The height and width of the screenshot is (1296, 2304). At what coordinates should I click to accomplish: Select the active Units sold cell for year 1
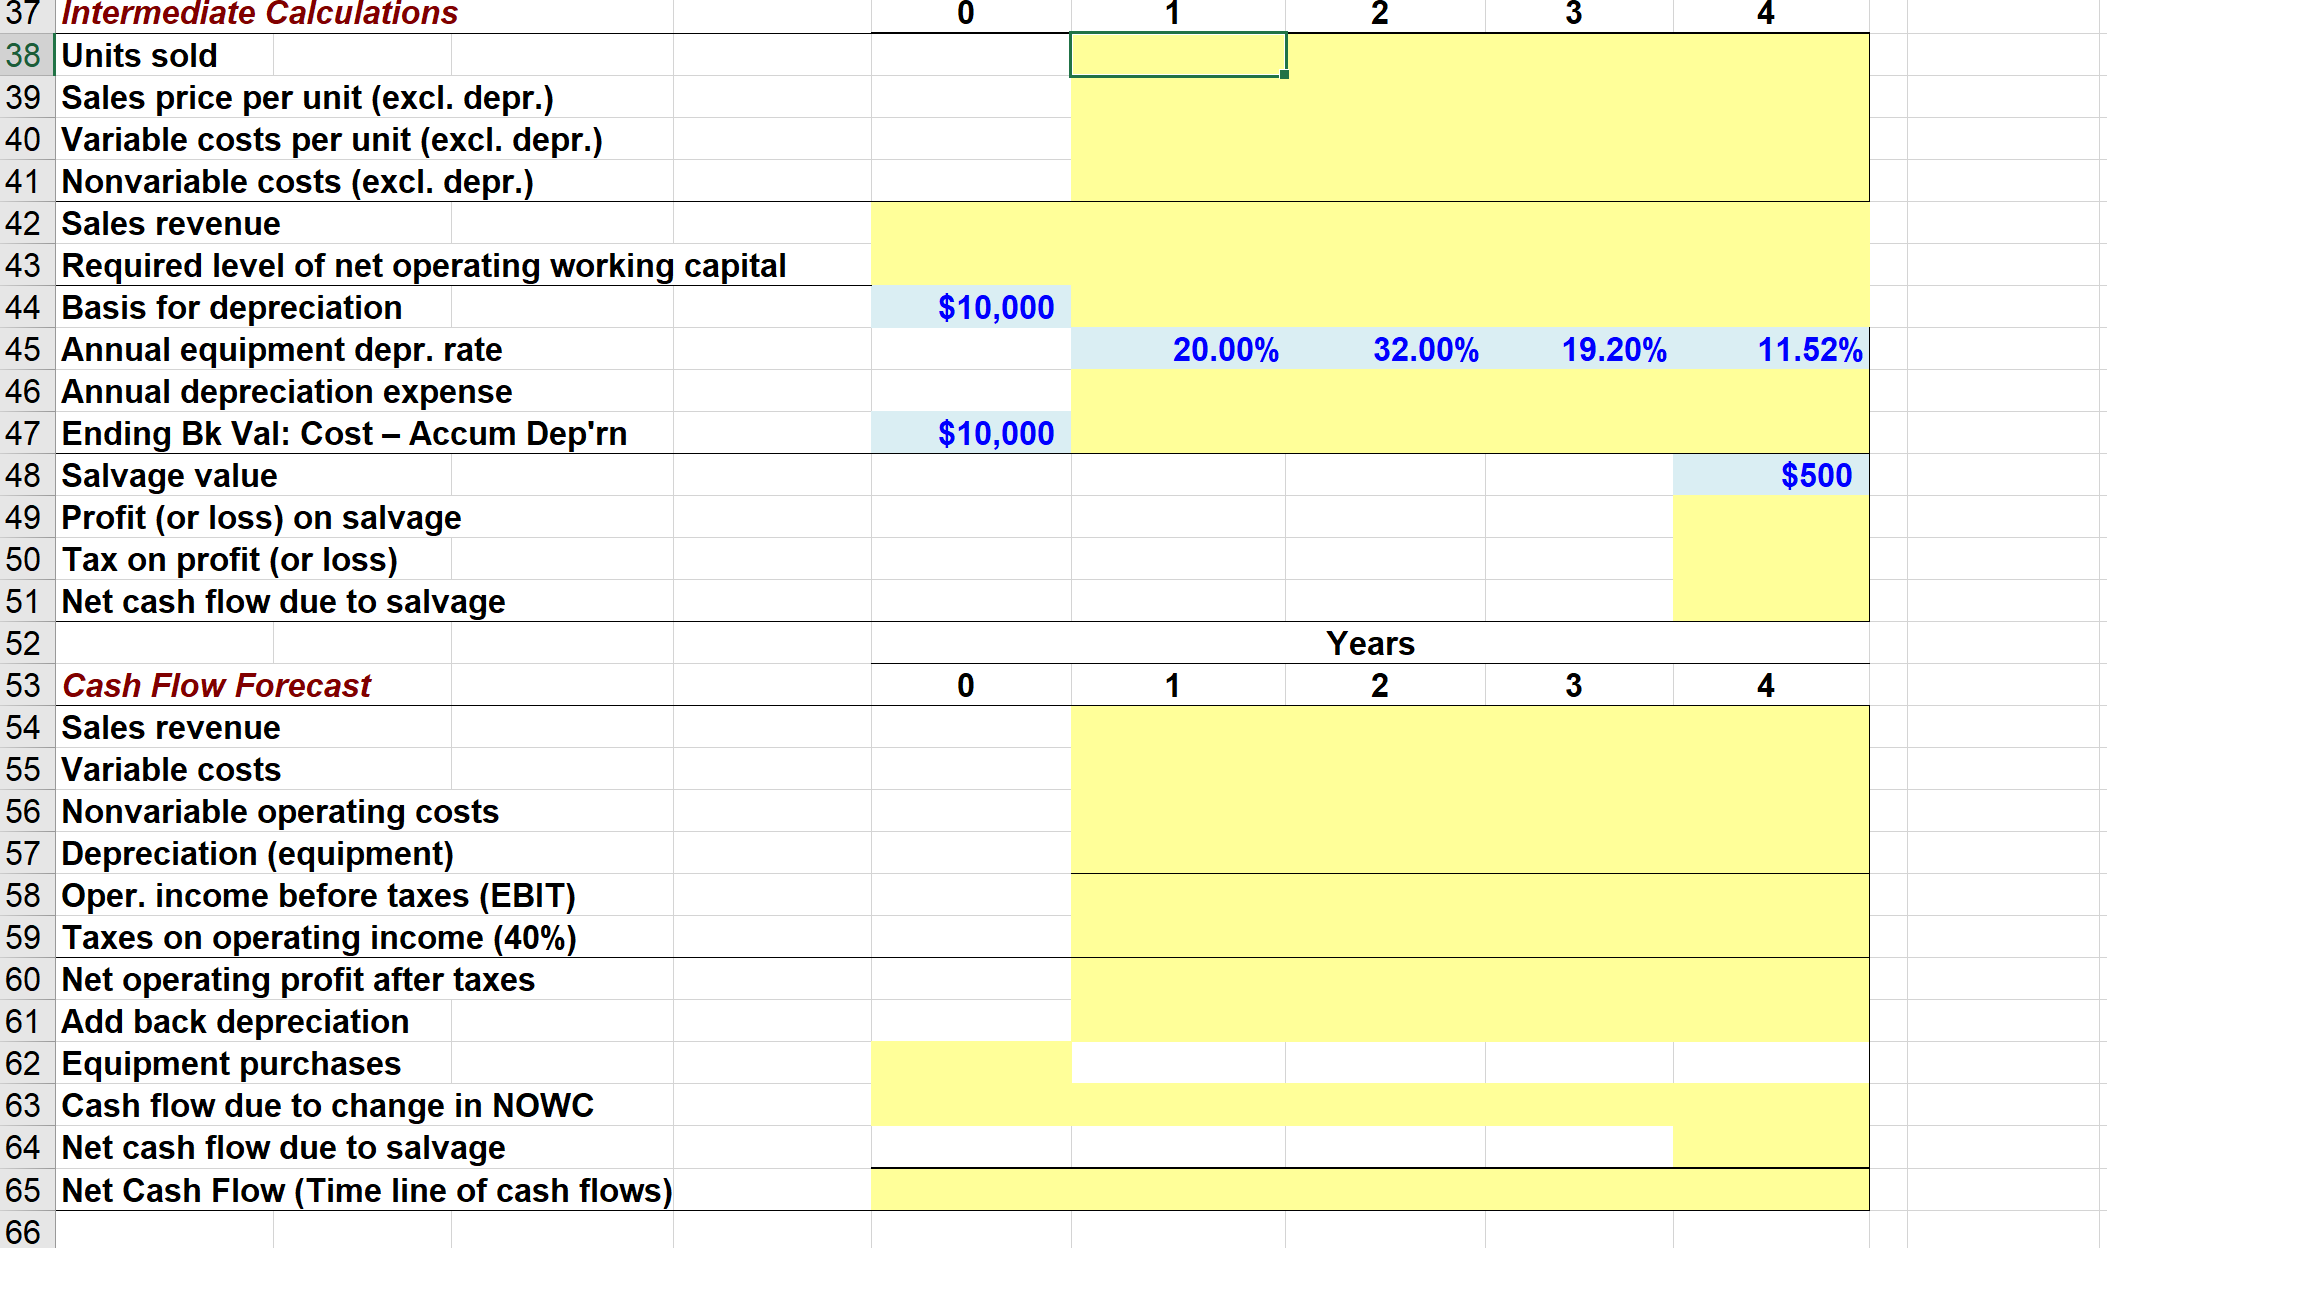click(1175, 56)
